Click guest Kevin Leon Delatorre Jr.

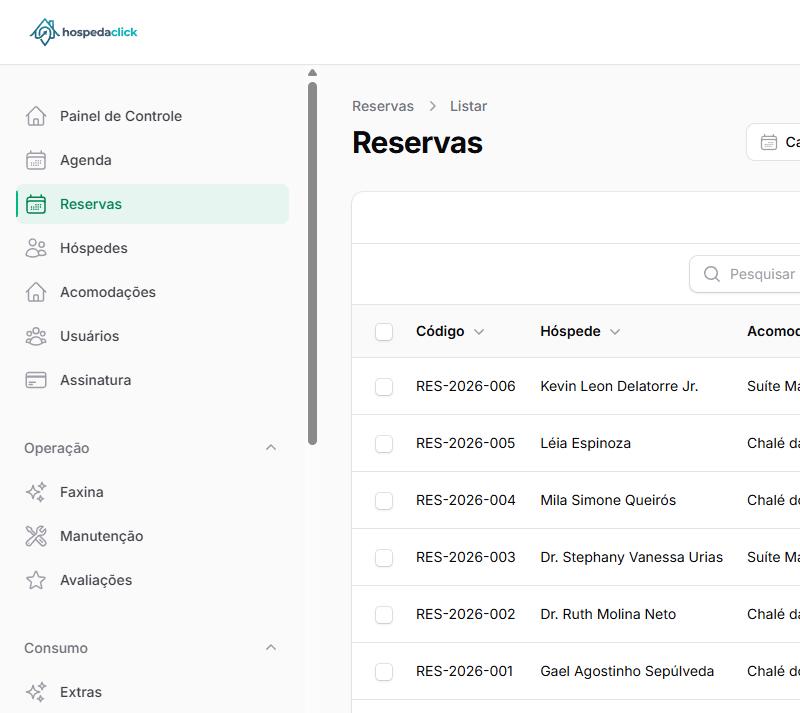pos(619,386)
